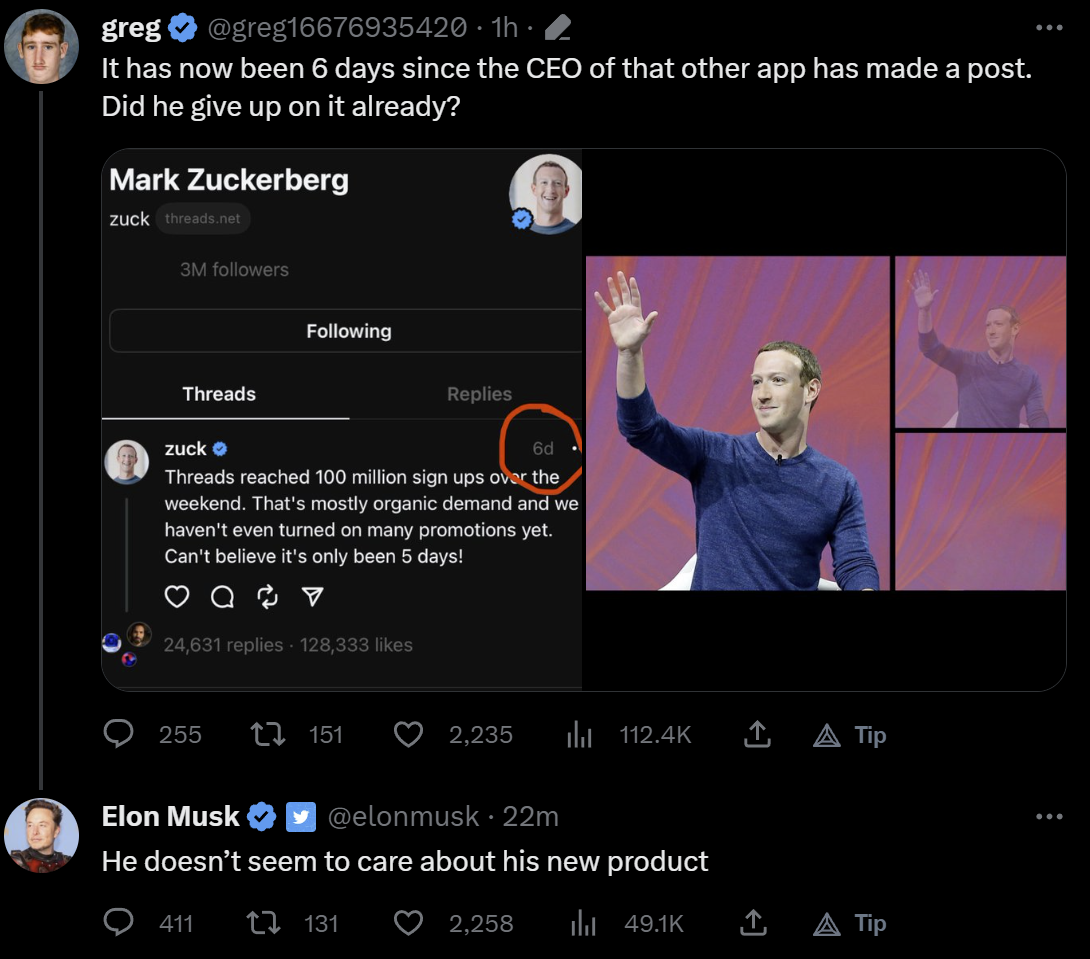Viewport: 1090px width, 959px height.
Task: Open more options on greg's tweet
Action: [1049, 28]
